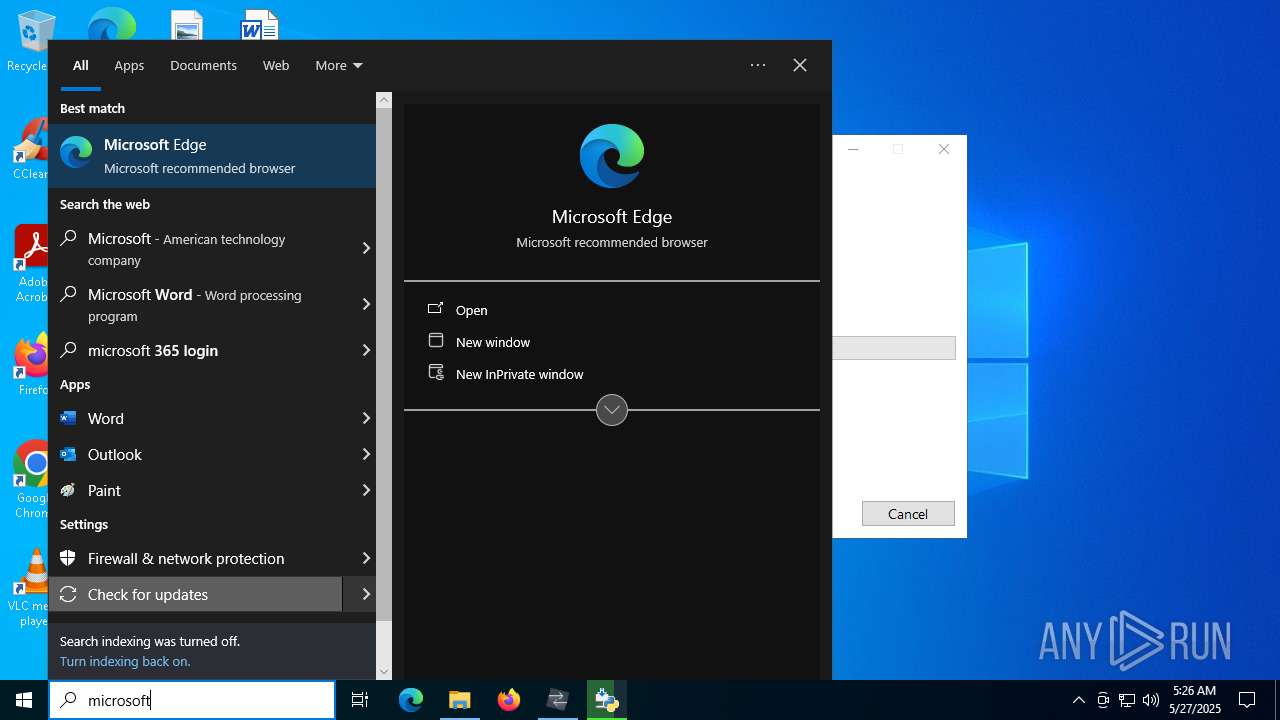Click the New window icon
Screen dimensions: 1280x720
(435, 341)
